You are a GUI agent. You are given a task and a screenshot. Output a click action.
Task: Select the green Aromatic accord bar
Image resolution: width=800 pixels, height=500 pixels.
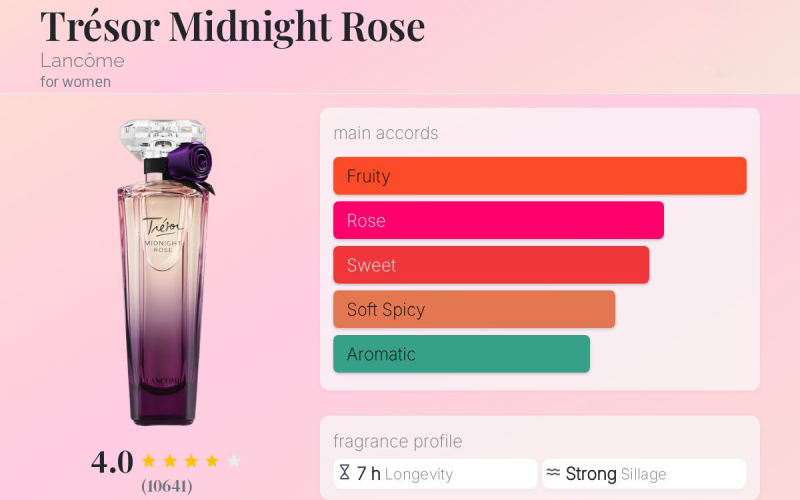pyautogui.click(x=461, y=354)
